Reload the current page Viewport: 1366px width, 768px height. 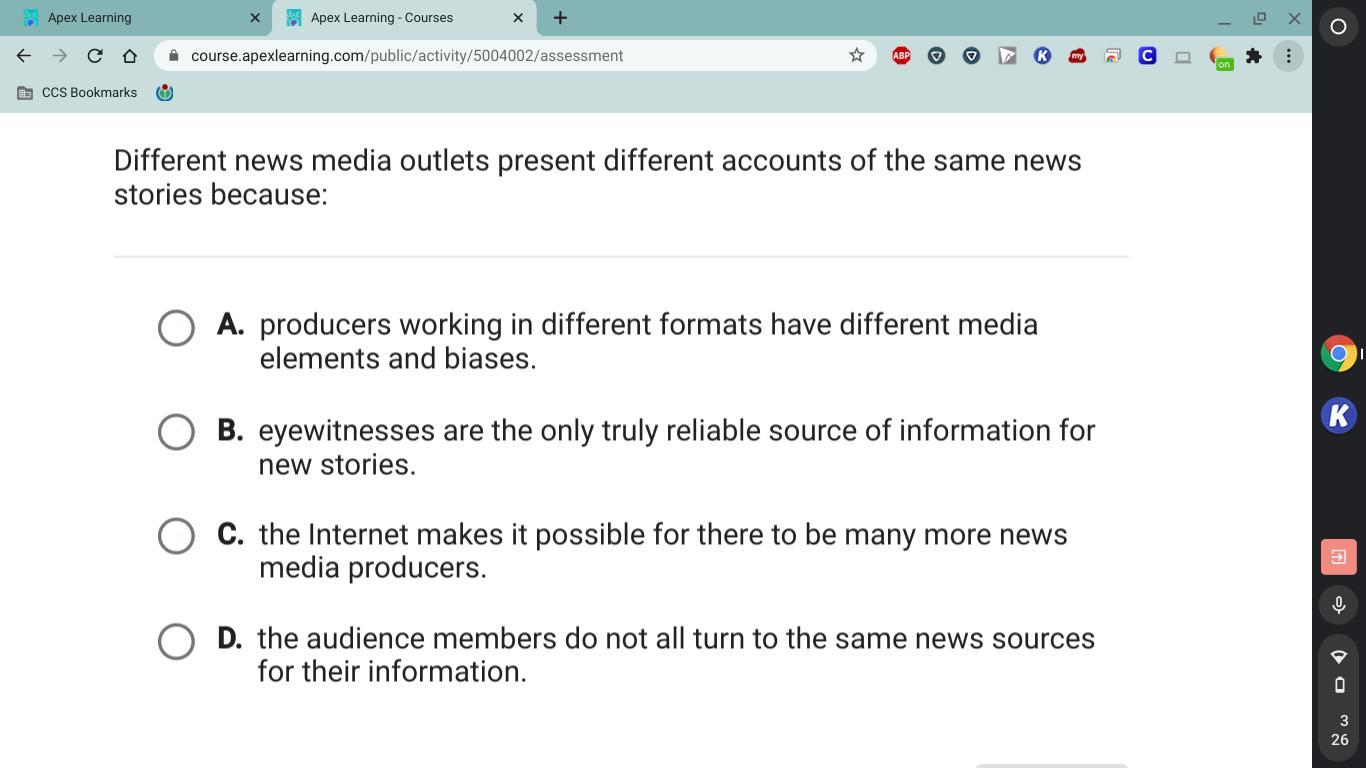[95, 56]
